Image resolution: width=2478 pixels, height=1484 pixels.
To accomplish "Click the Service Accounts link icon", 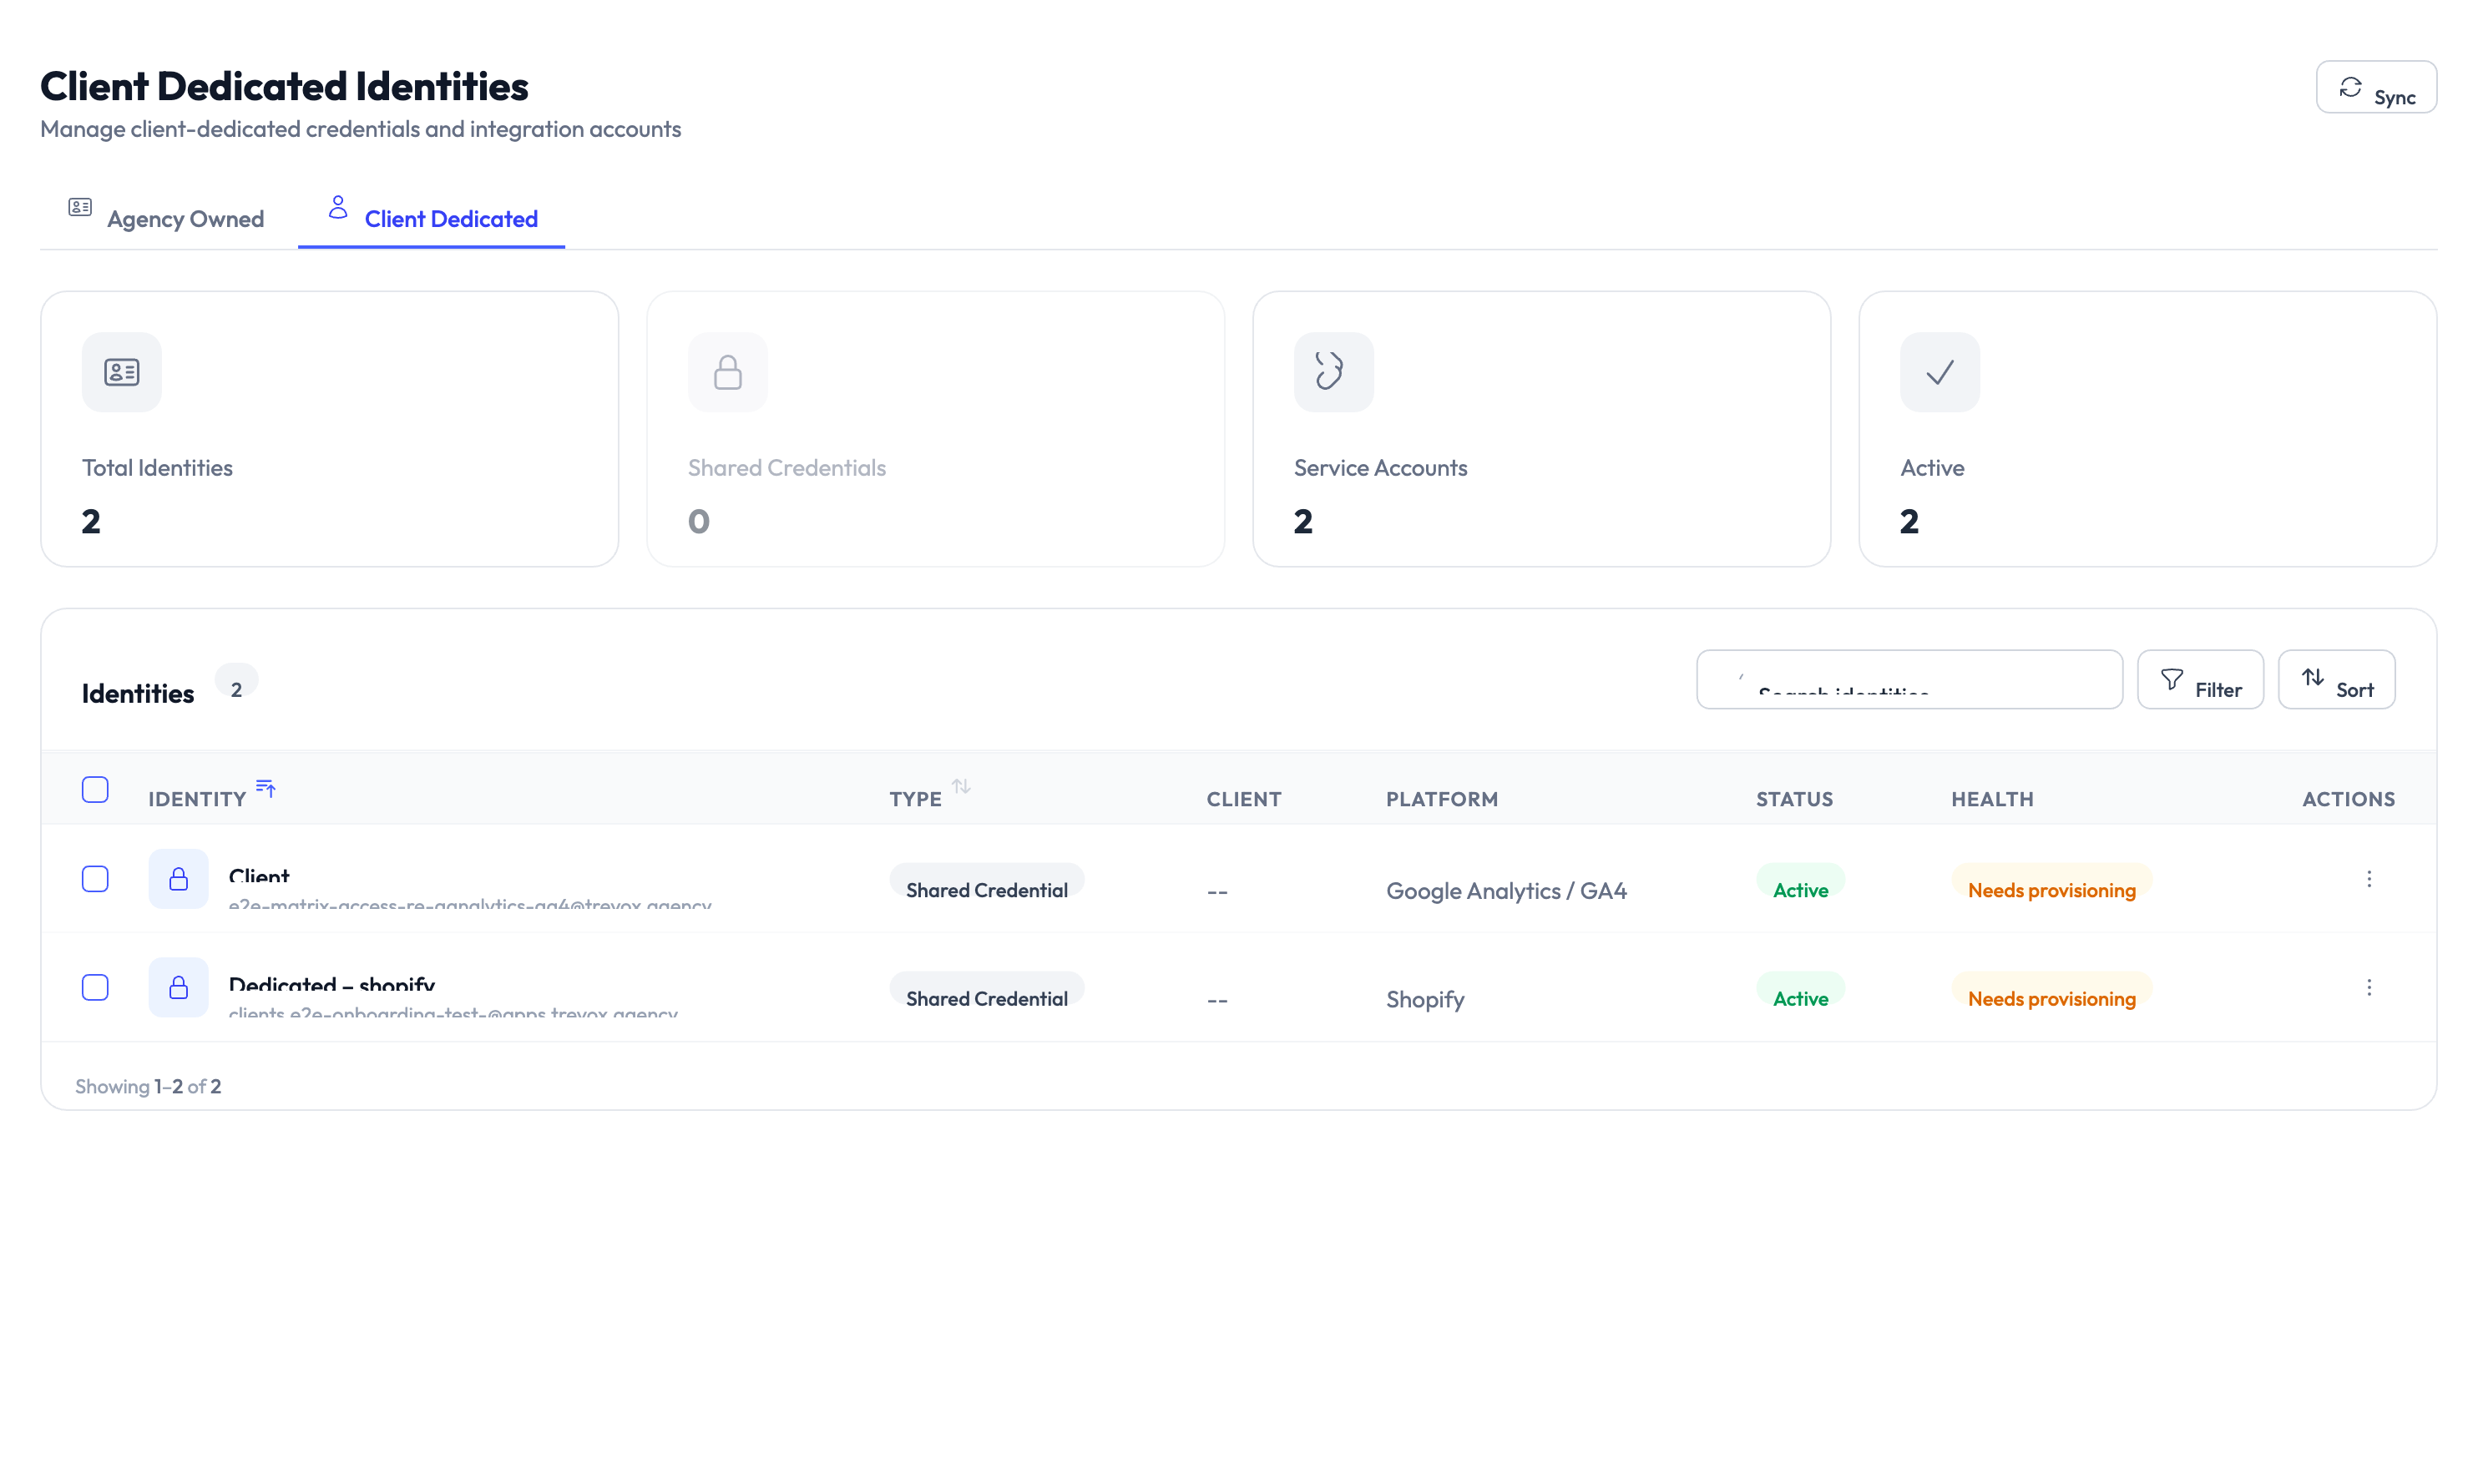I will 1333,371.
